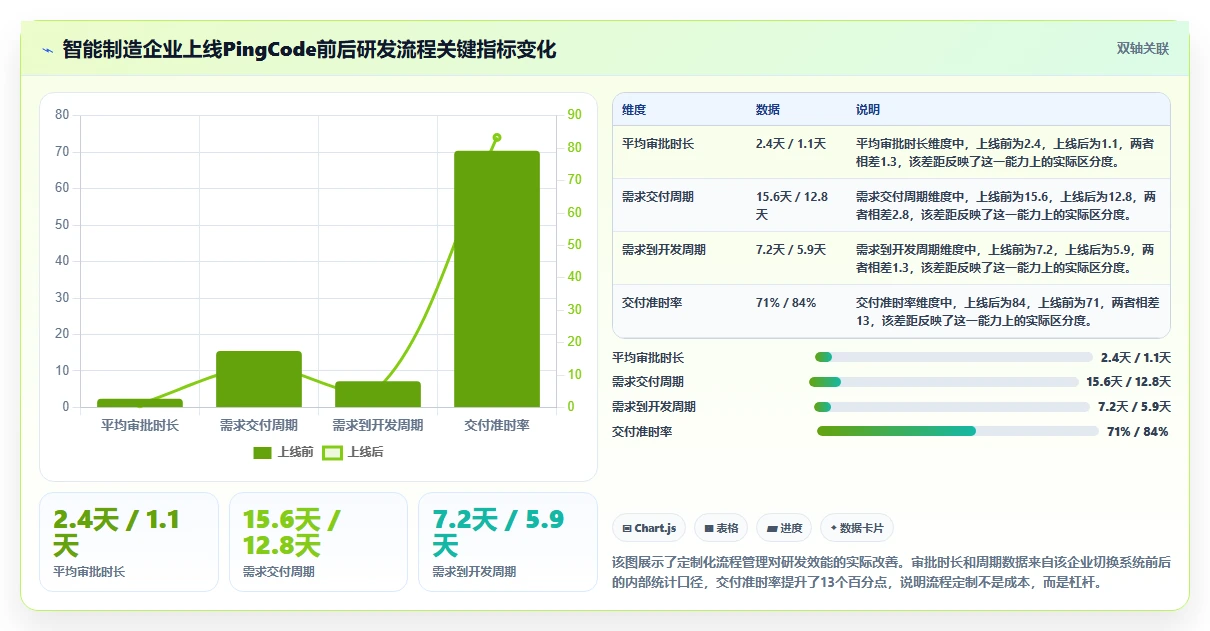Viewport: 1210px width, 631px height.
Task: Click the 7.2天 / 5.9天 data card
Action: (508, 542)
